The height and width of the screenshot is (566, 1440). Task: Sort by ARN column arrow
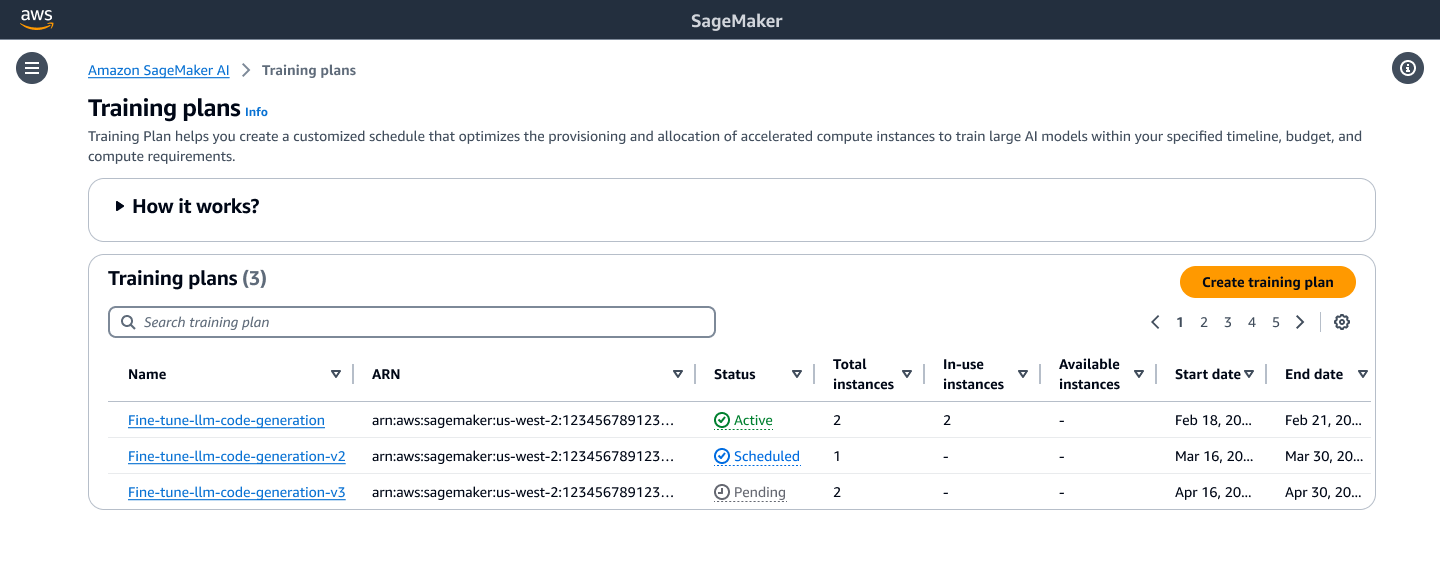click(x=678, y=374)
